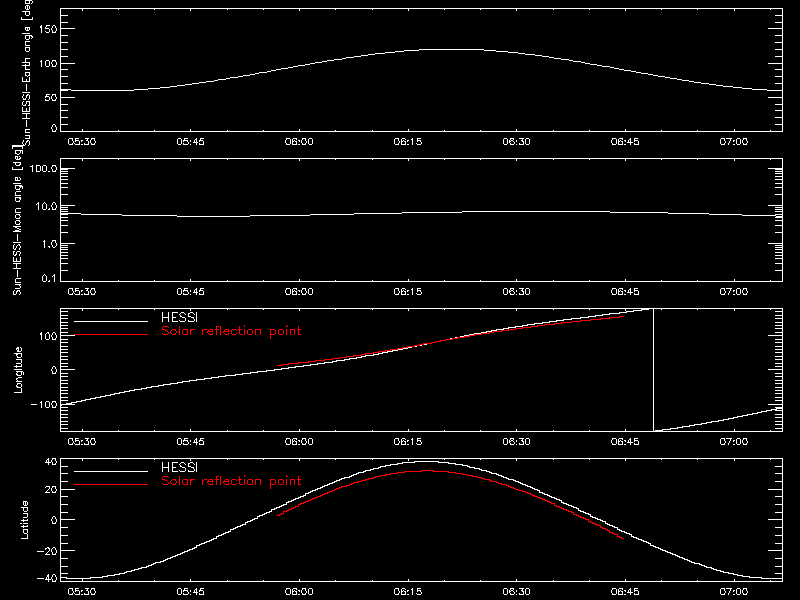Select HESSI legend text in Latitude plot
This screenshot has width=800, height=600.
(x=179, y=467)
